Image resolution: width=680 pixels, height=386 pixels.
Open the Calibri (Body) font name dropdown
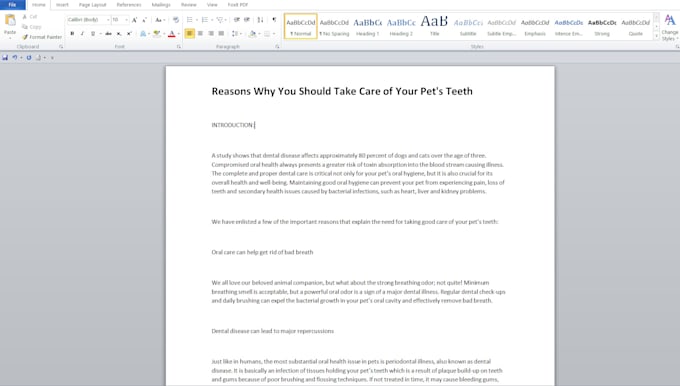pyautogui.click(x=108, y=20)
